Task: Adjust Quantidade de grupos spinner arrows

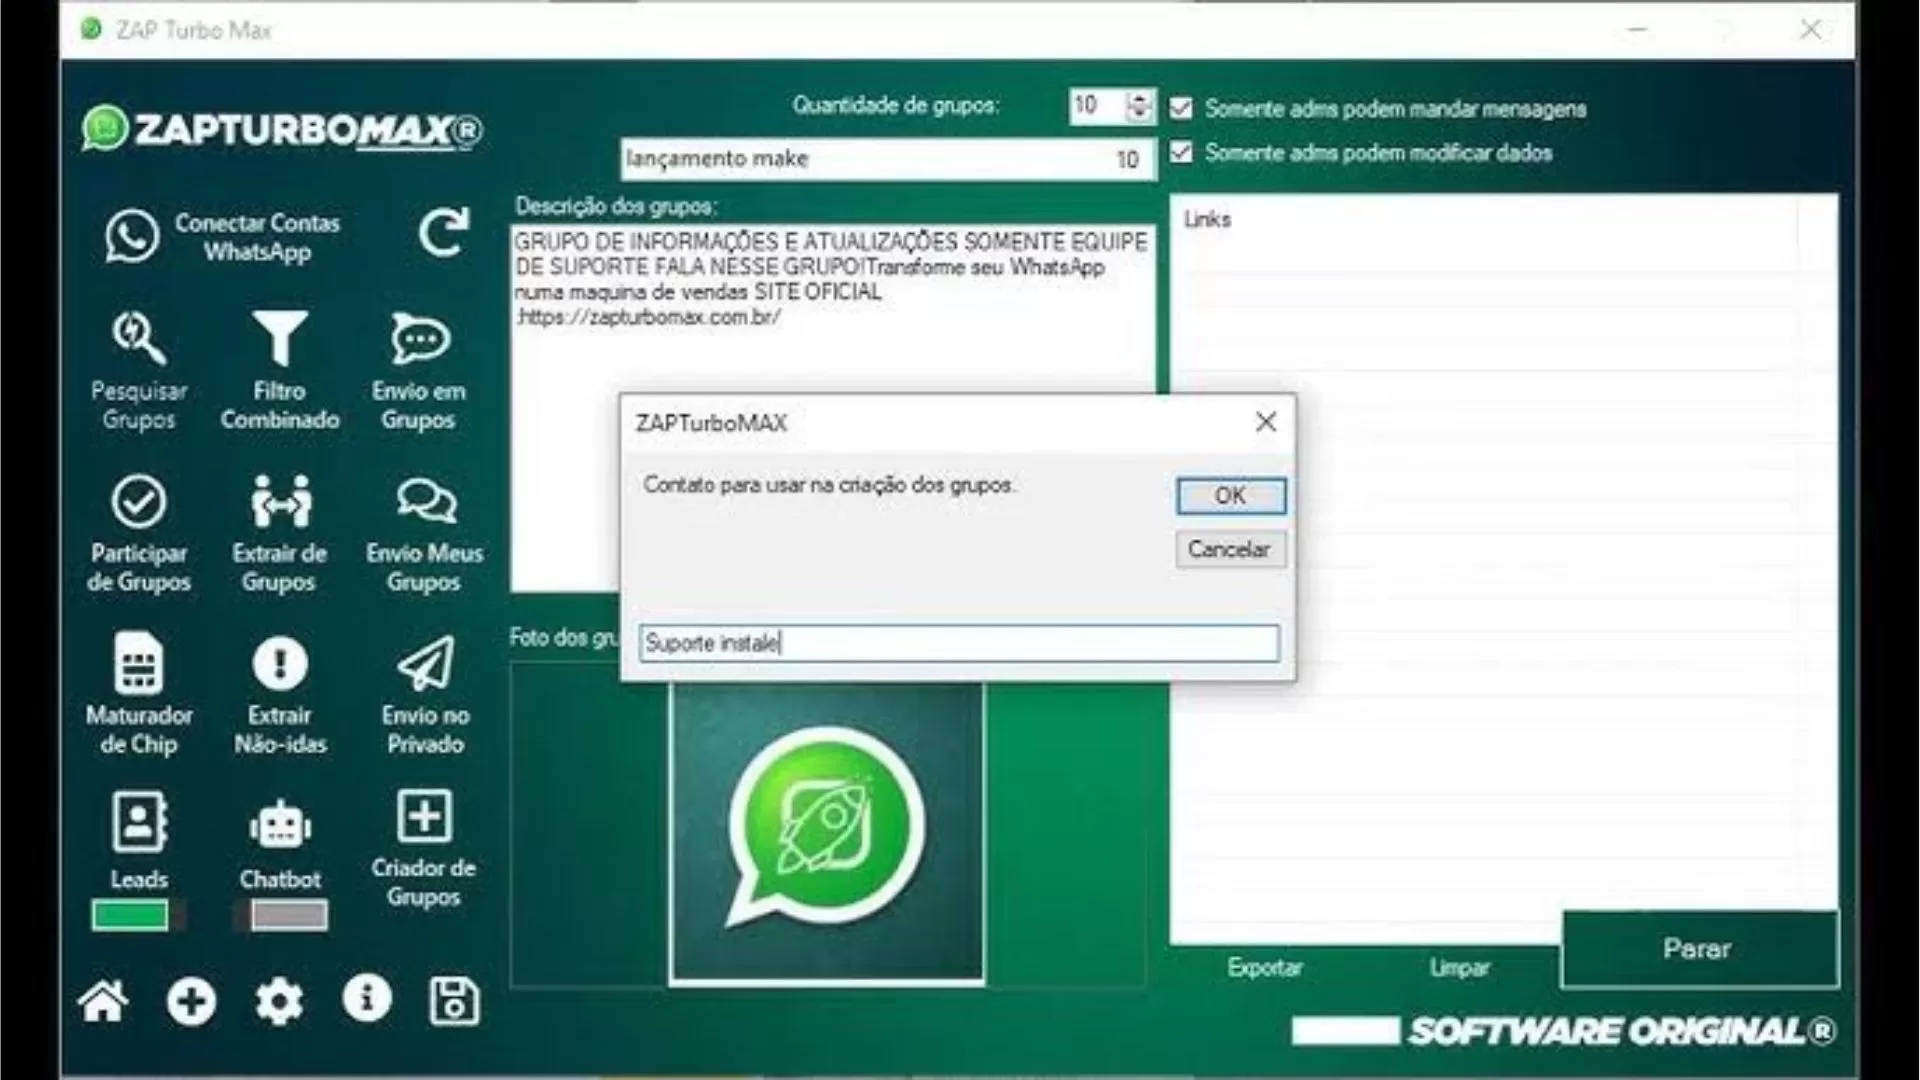Action: pyautogui.click(x=1139, y=105)
